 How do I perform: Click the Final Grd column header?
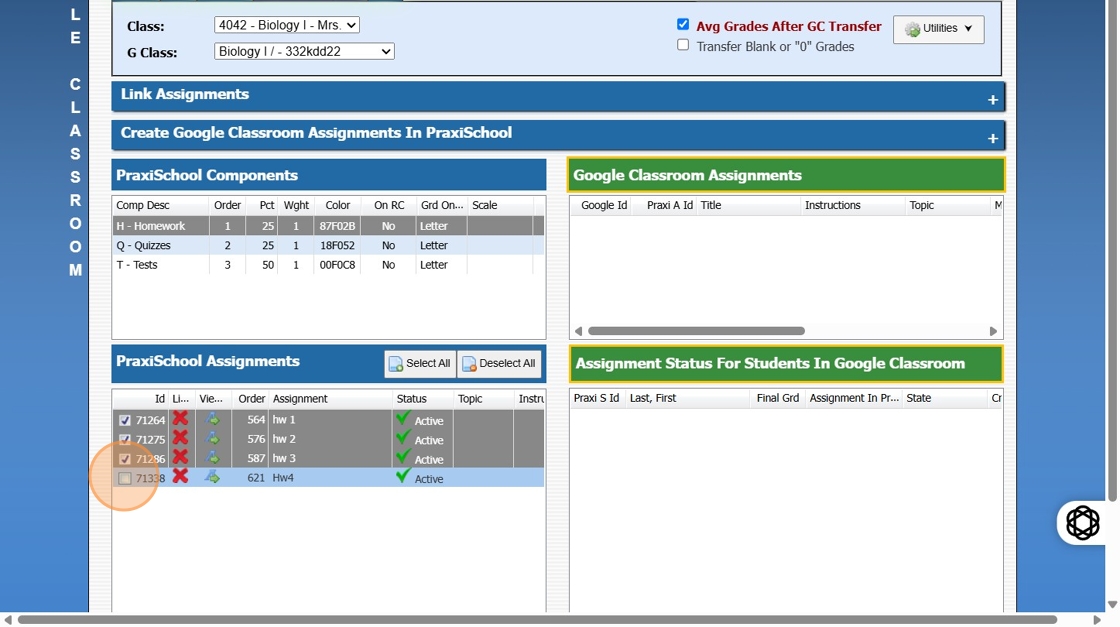[778, 398]
